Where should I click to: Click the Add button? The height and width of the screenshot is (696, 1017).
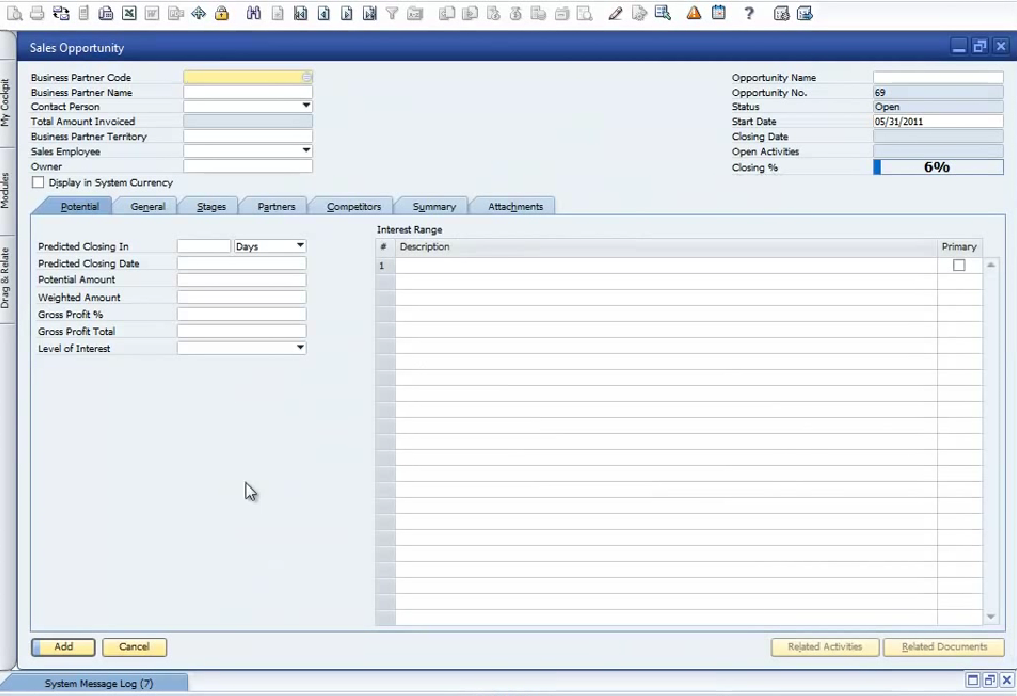point(62,647)
